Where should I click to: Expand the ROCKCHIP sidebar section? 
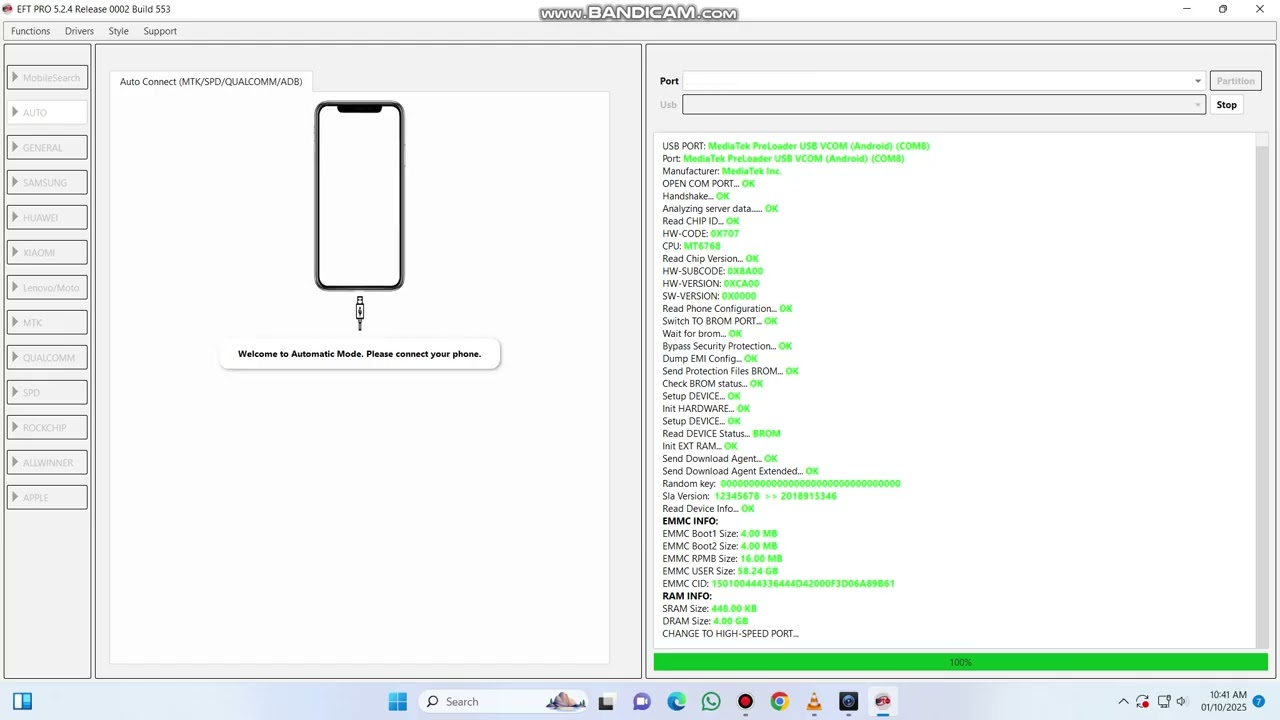click(x=47, y=427)
